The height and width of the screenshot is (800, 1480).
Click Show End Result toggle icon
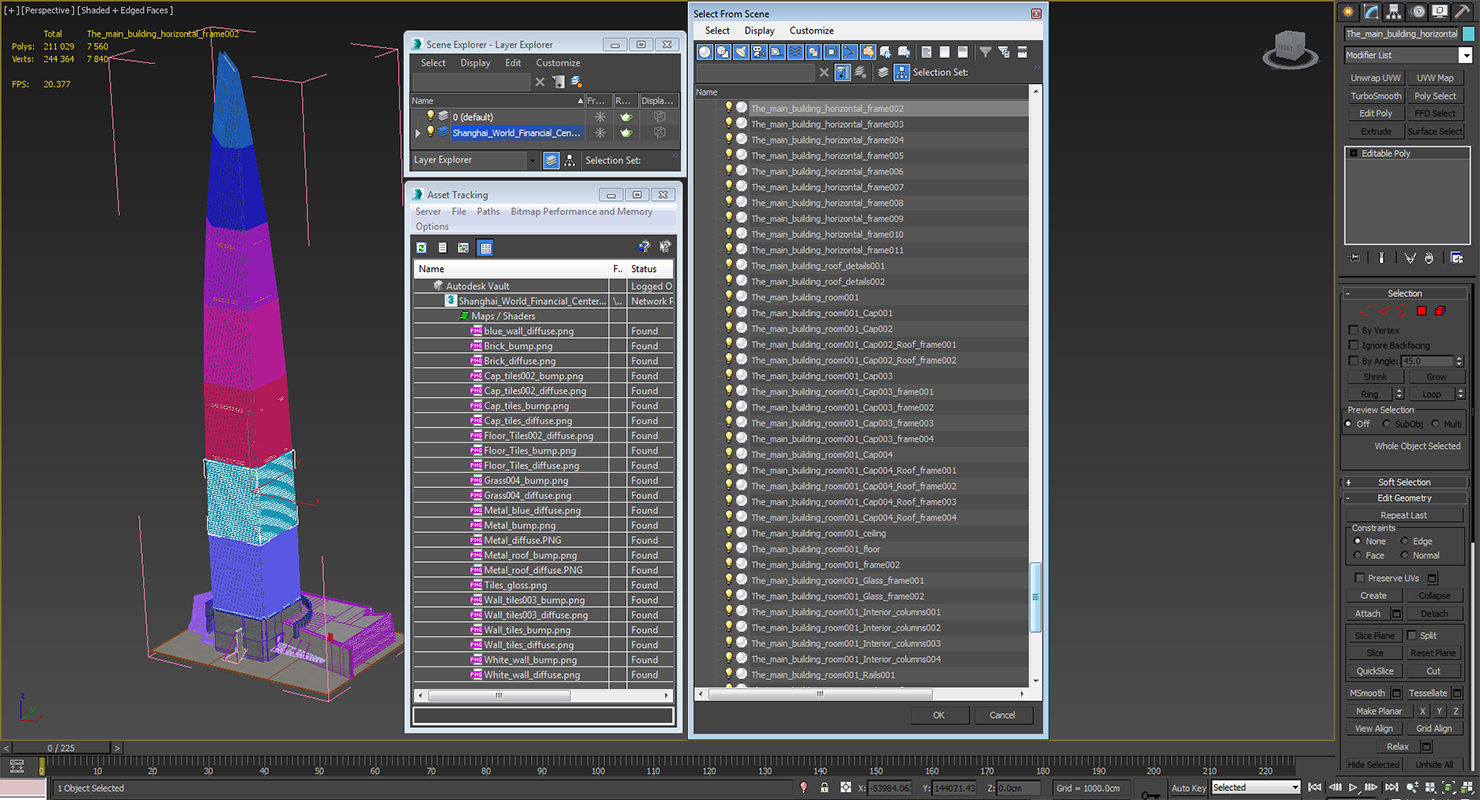coord(1381,257)
